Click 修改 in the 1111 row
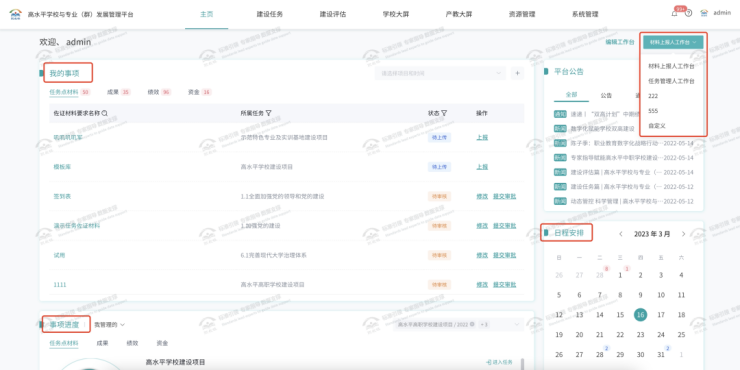Screen dimensions: 740x370 click(482, 285)
